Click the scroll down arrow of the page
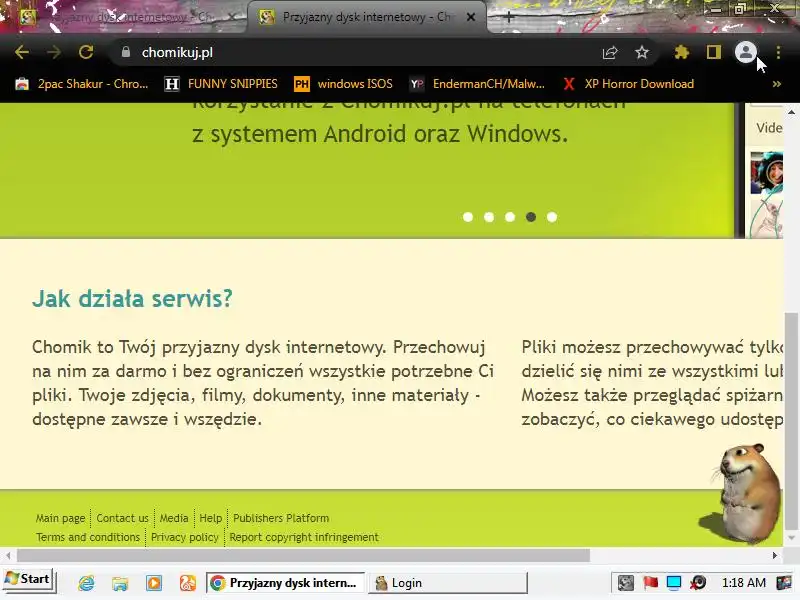Image resolution: width=800 pixels, height=600 pixels. [x=791, y=538]
